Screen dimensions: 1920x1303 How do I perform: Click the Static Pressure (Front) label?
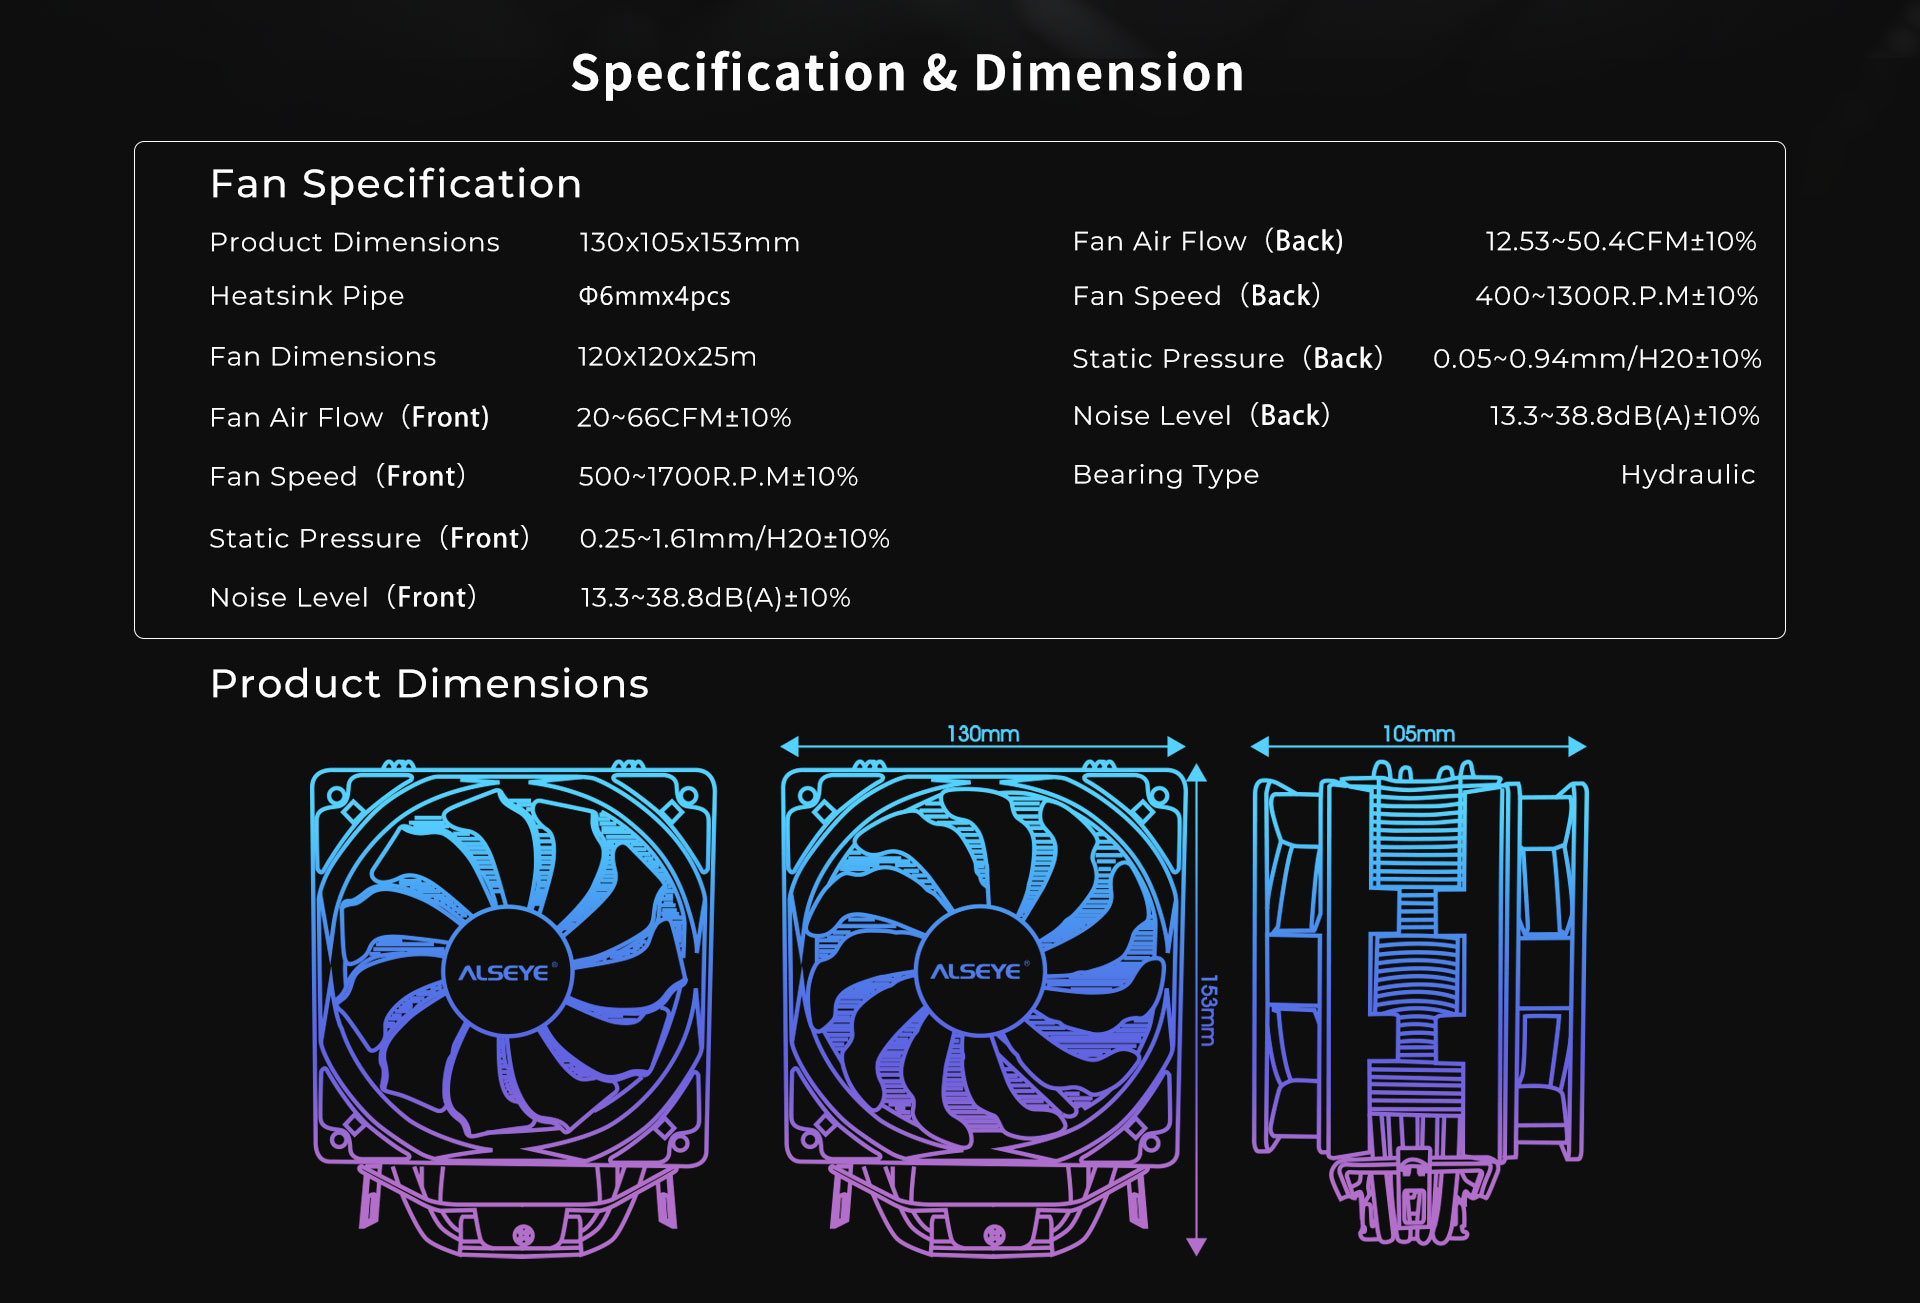[x=369, y=538]
